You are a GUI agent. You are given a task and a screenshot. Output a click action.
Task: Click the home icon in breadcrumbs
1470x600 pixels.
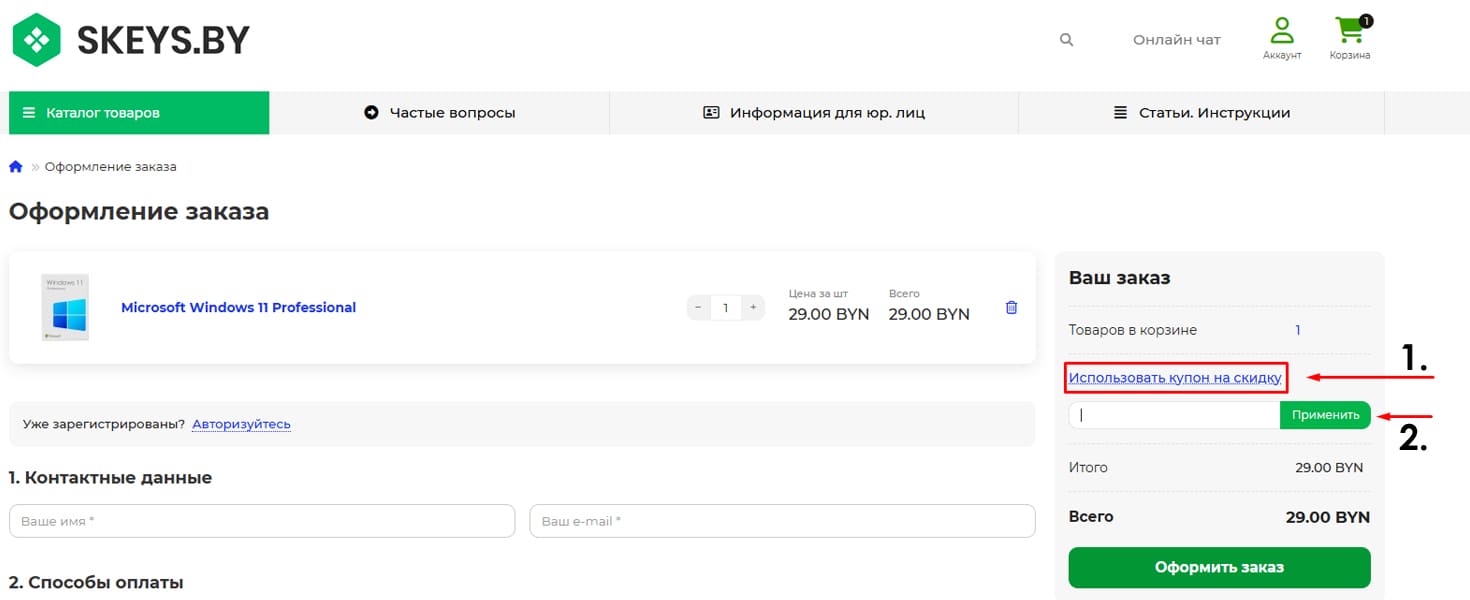tap(16, 167)
